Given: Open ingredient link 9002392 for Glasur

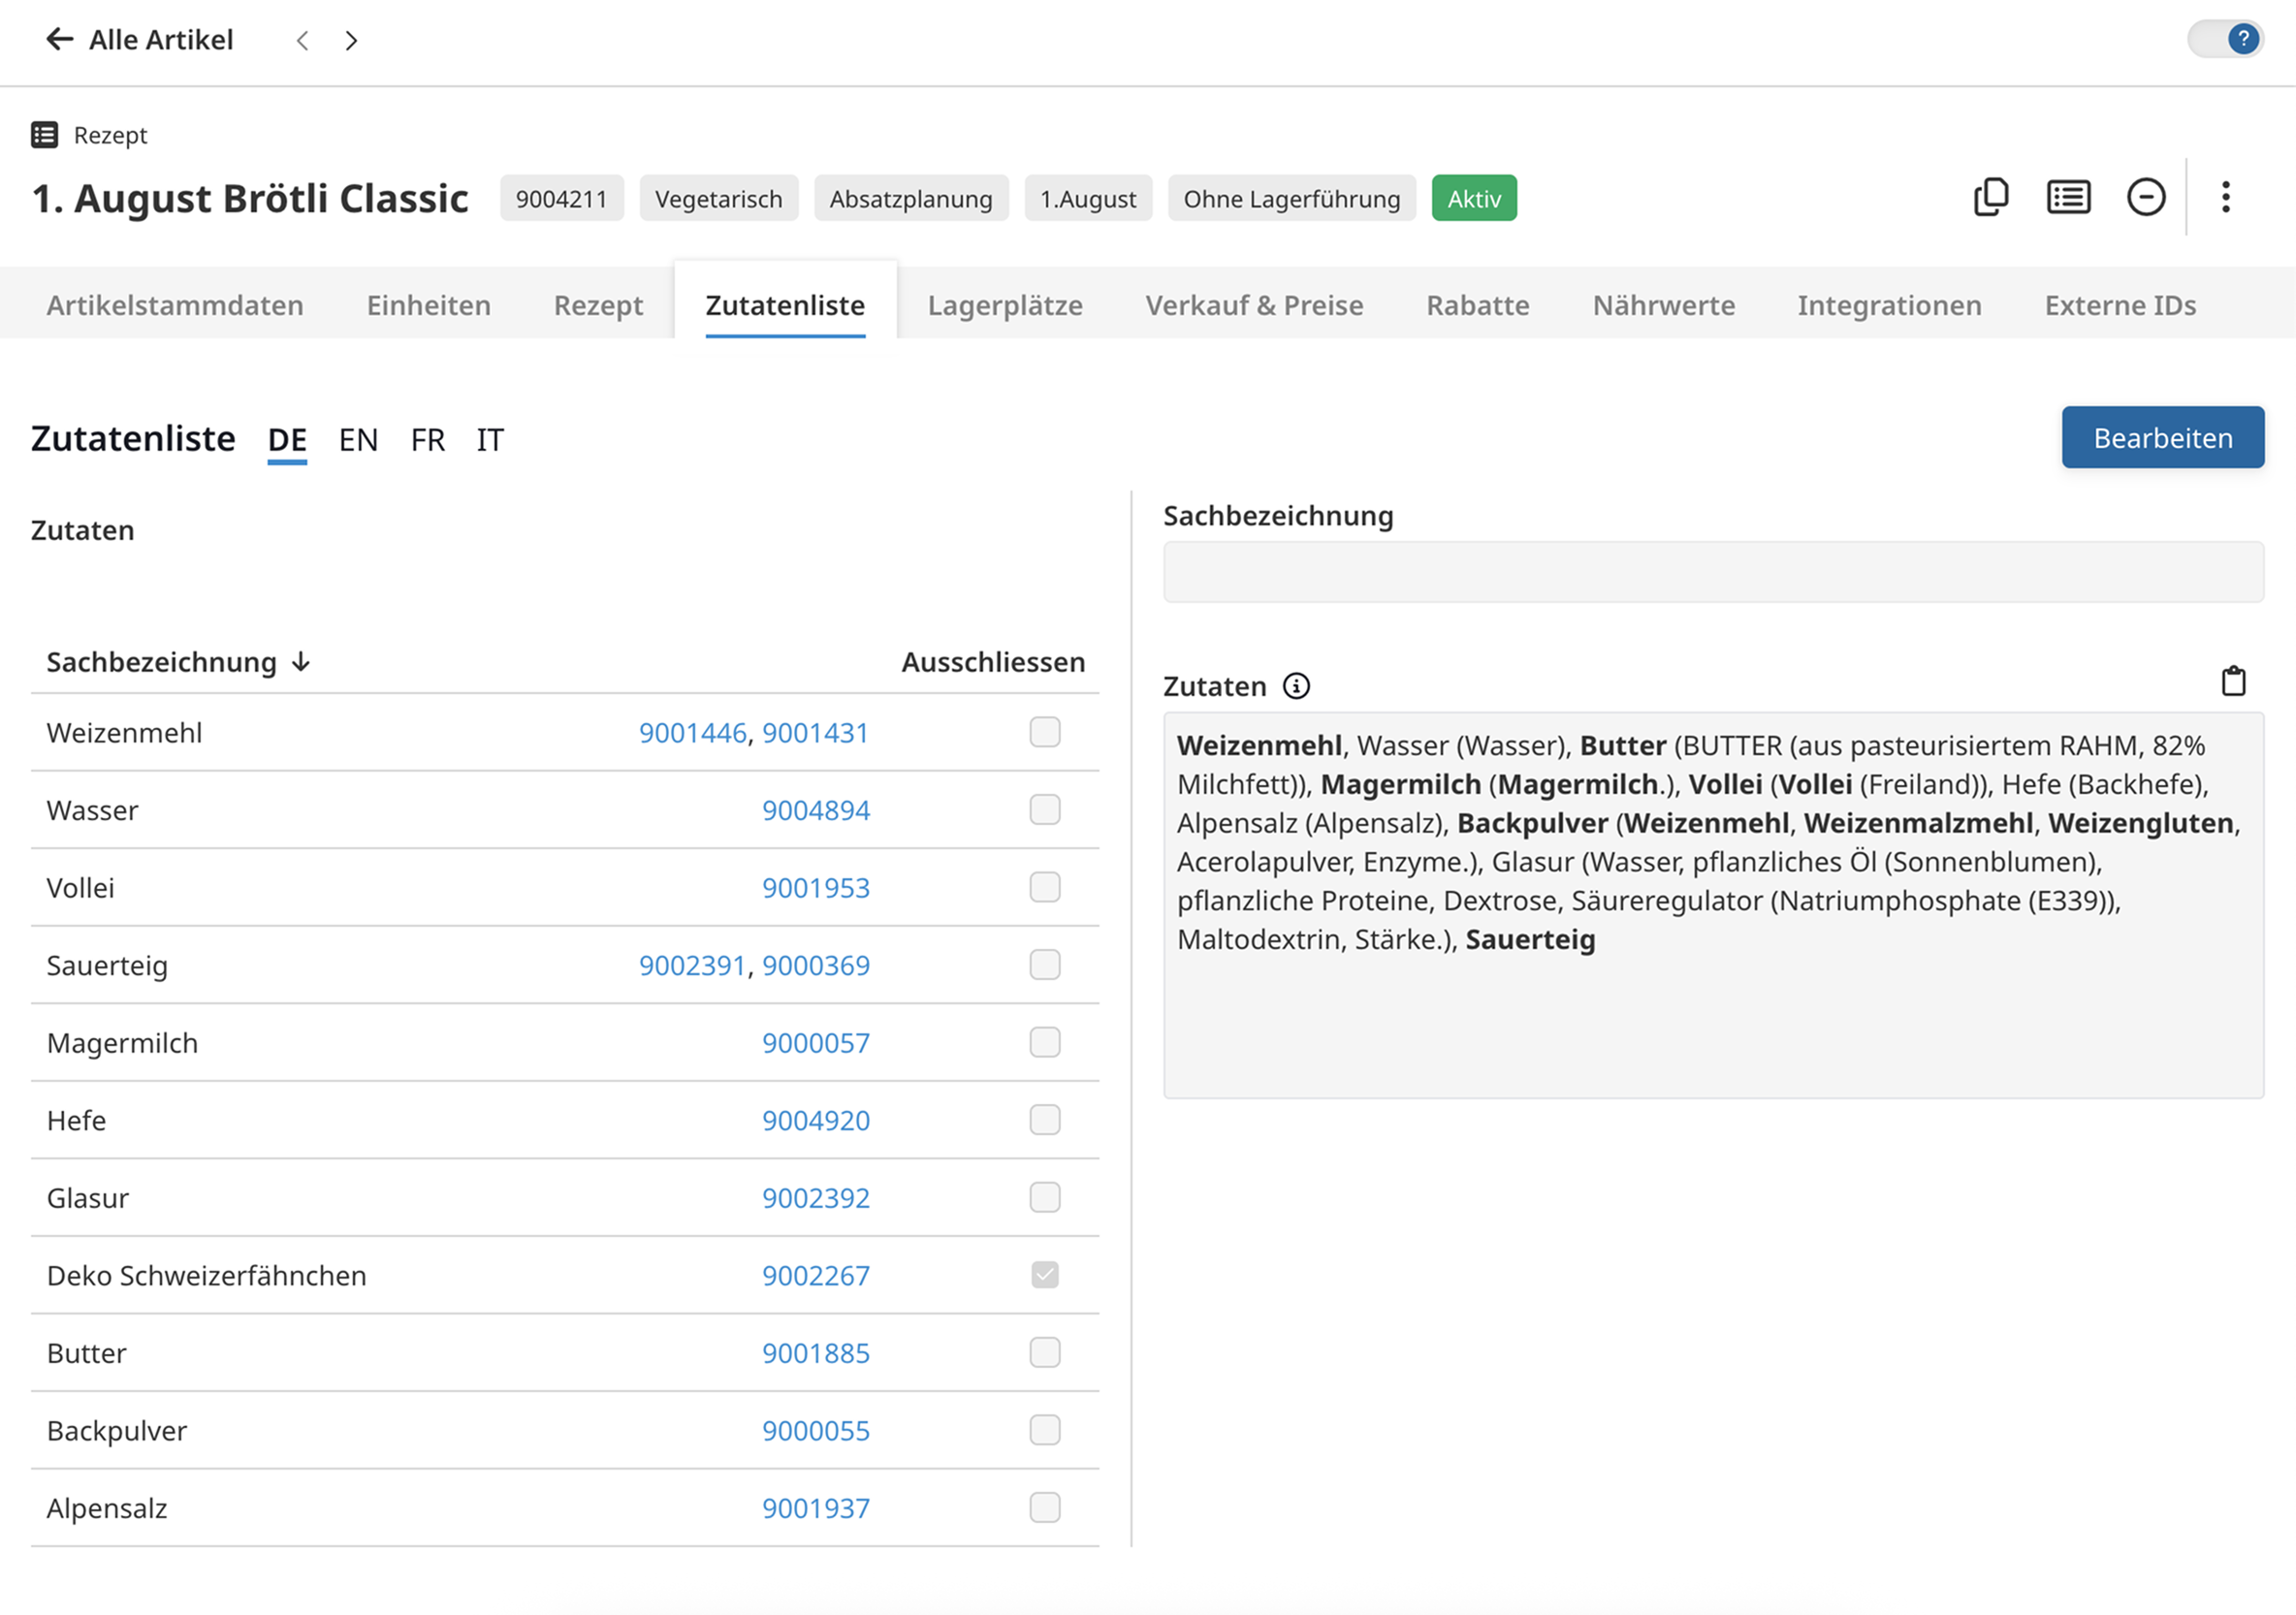Looking at the screenshot, I should [x=815, y=1198].
